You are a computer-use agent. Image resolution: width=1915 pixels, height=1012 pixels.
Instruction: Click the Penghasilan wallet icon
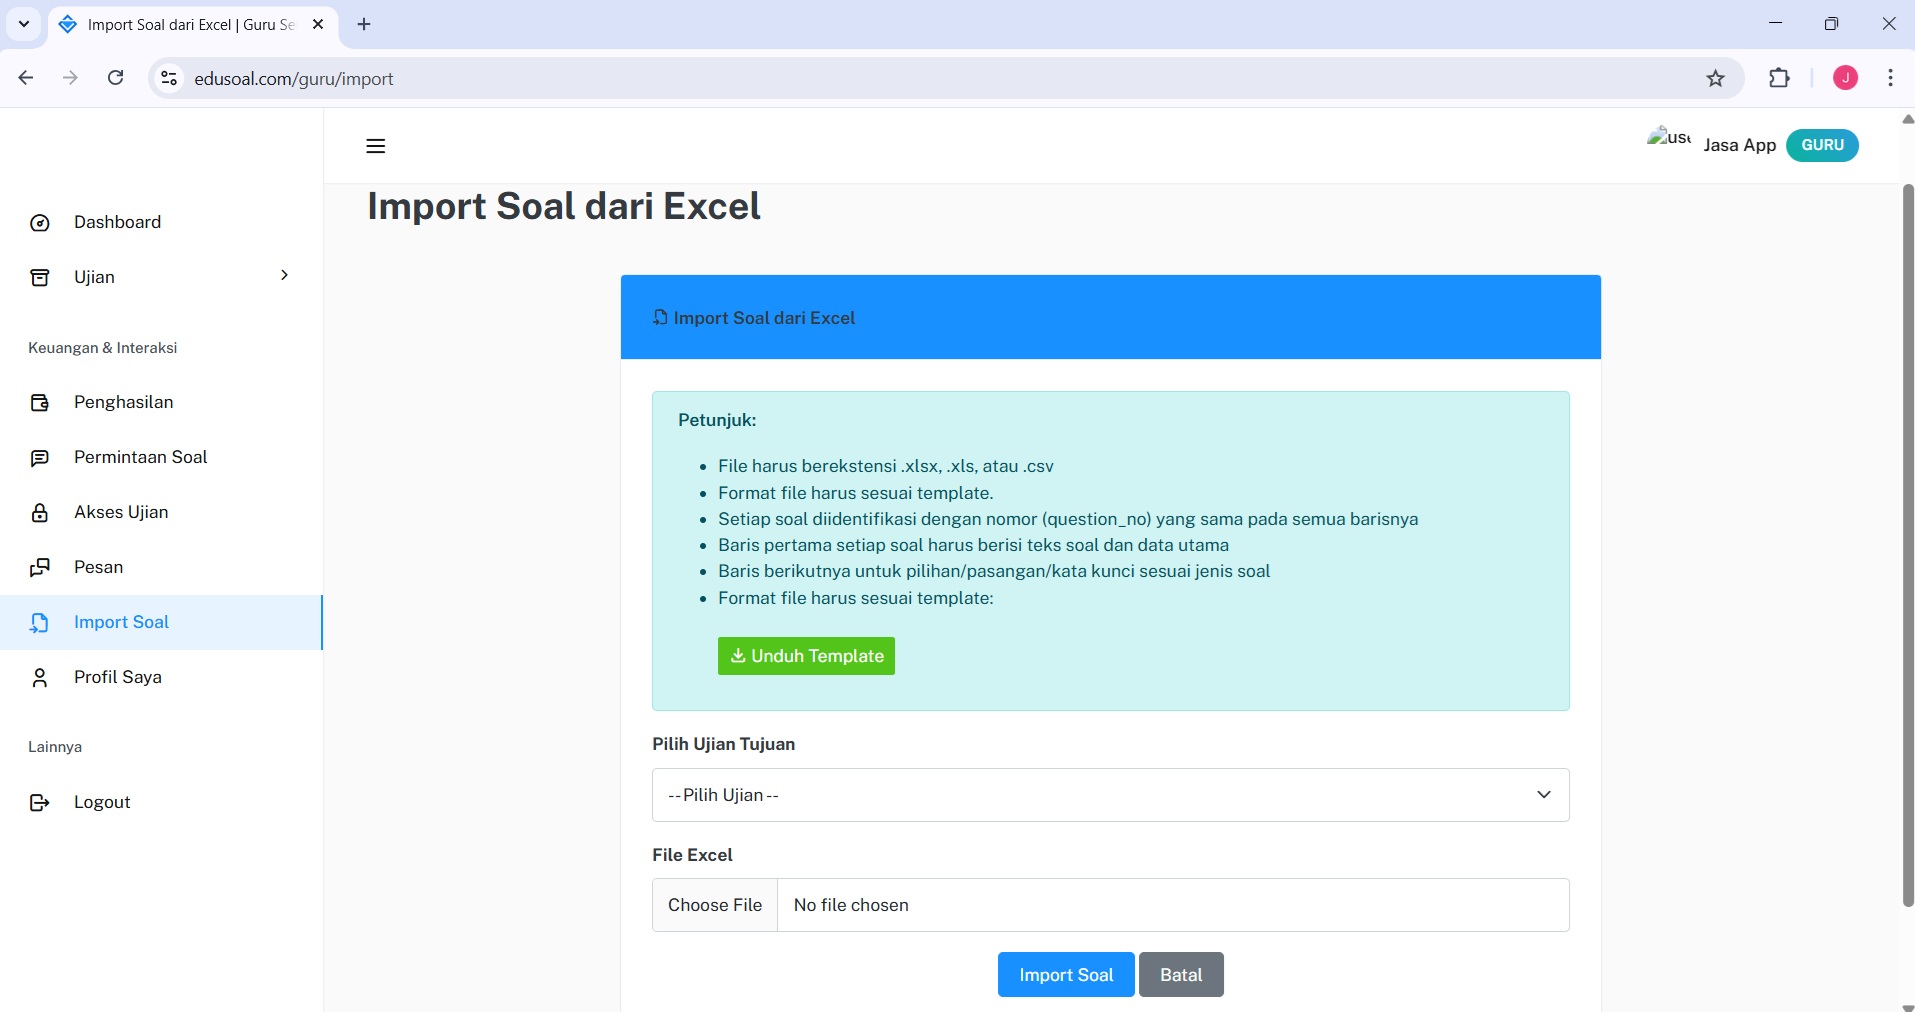40,403
